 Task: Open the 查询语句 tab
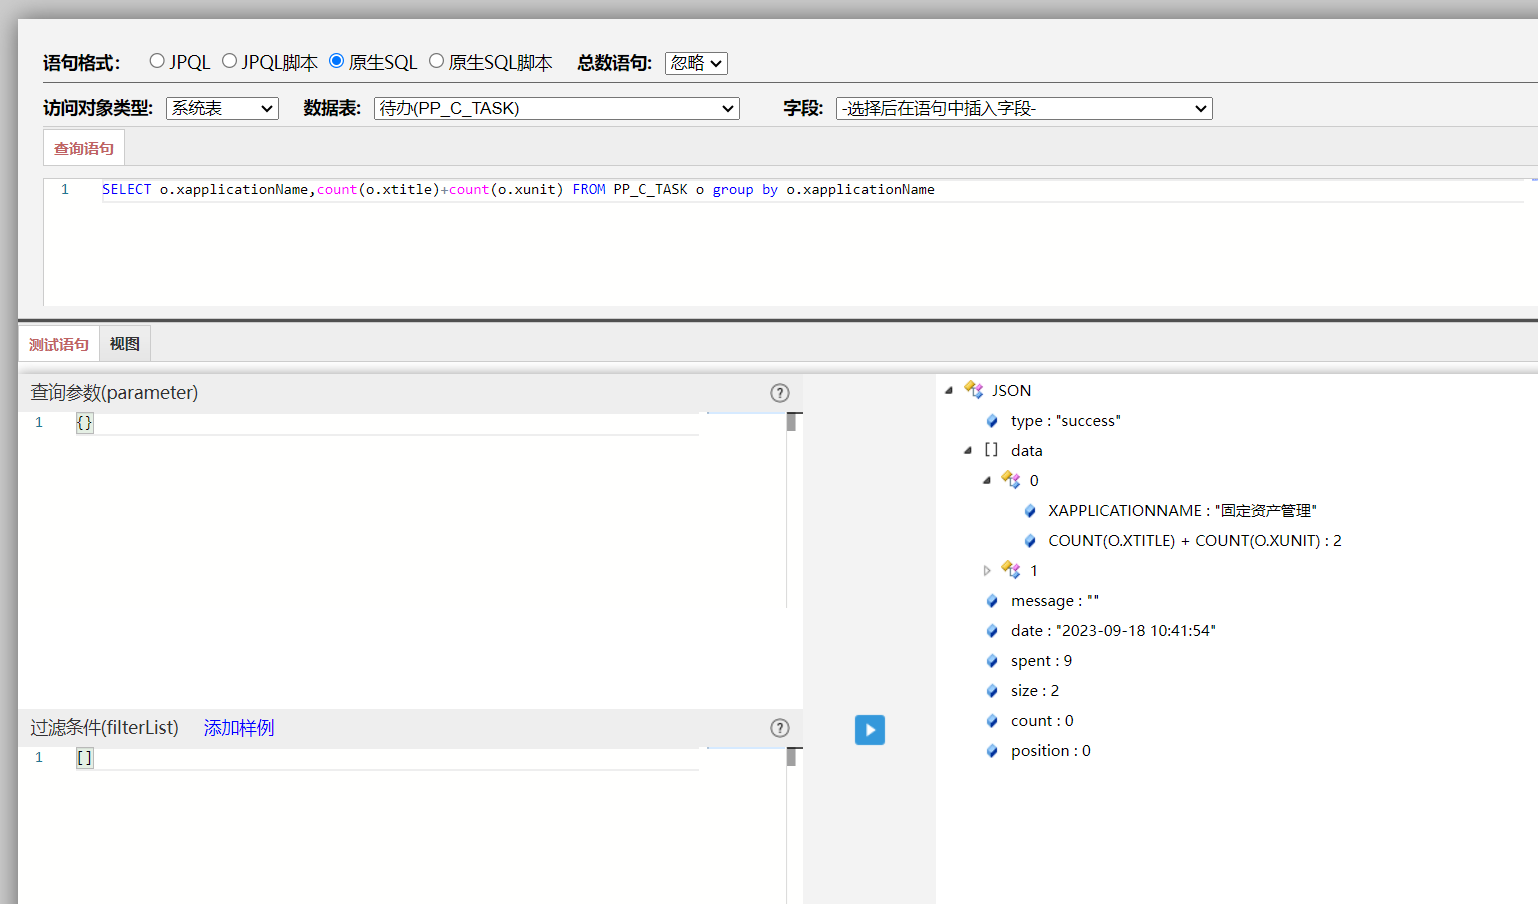pyautogui.click(x=84, y=148)
